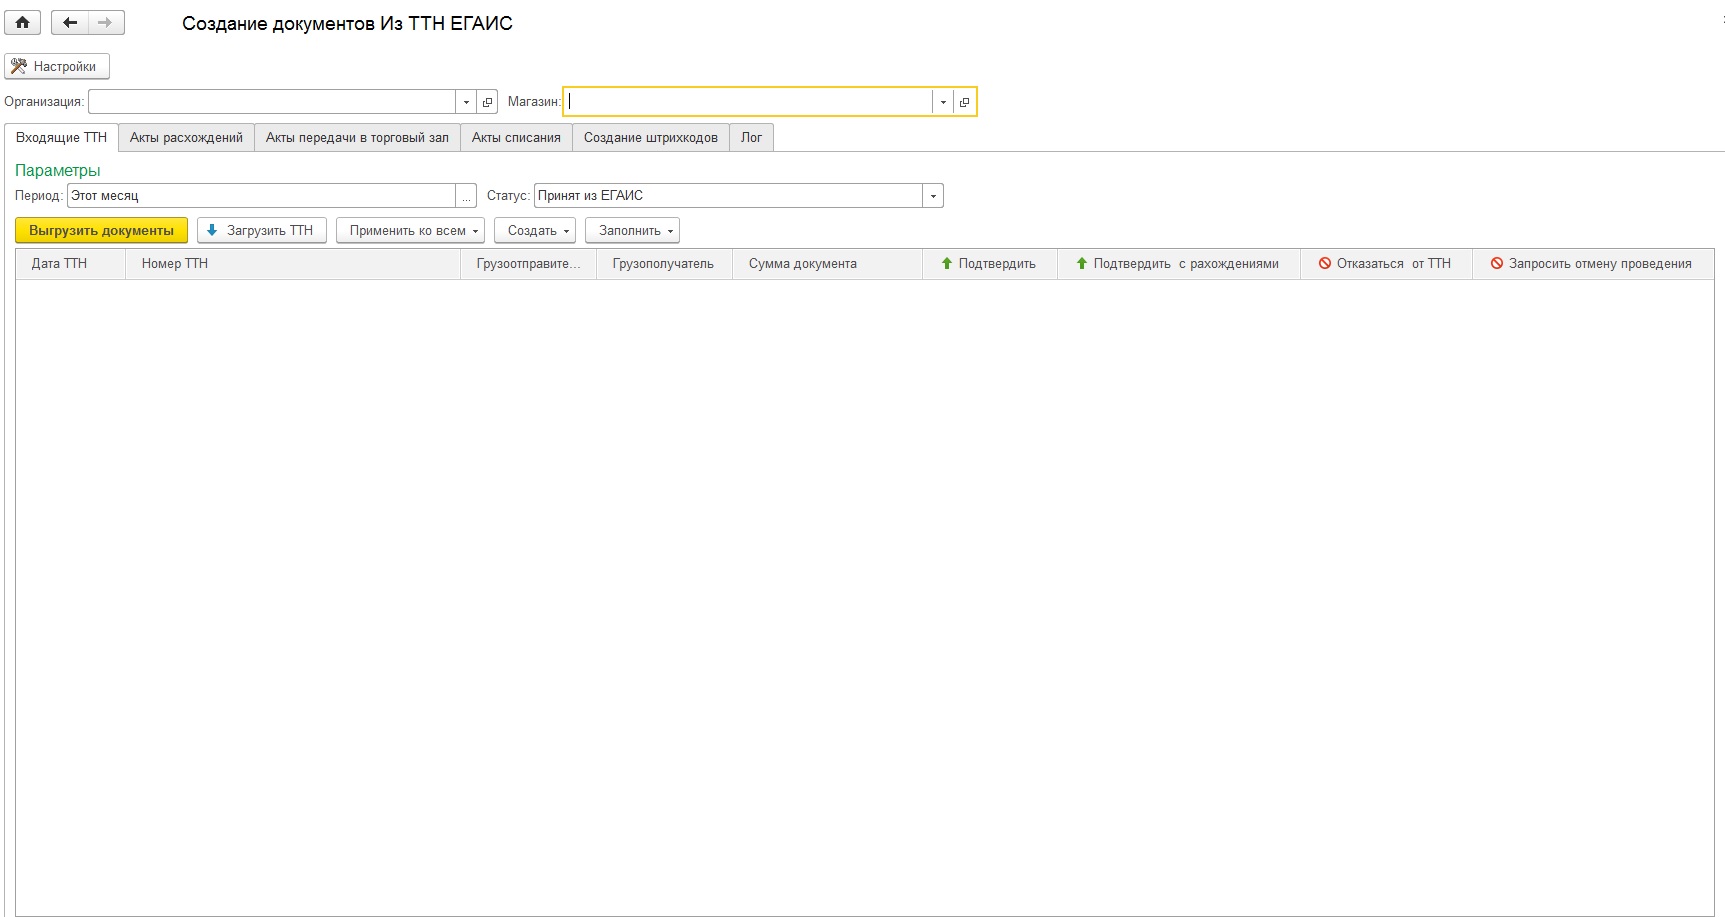Open the Создать dropdown menu

pos(539,231)
